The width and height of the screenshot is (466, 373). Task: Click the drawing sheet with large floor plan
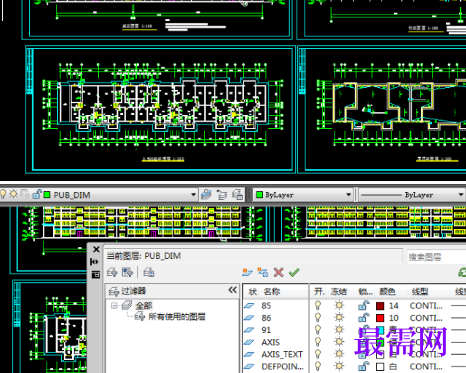tap(160, 109)
